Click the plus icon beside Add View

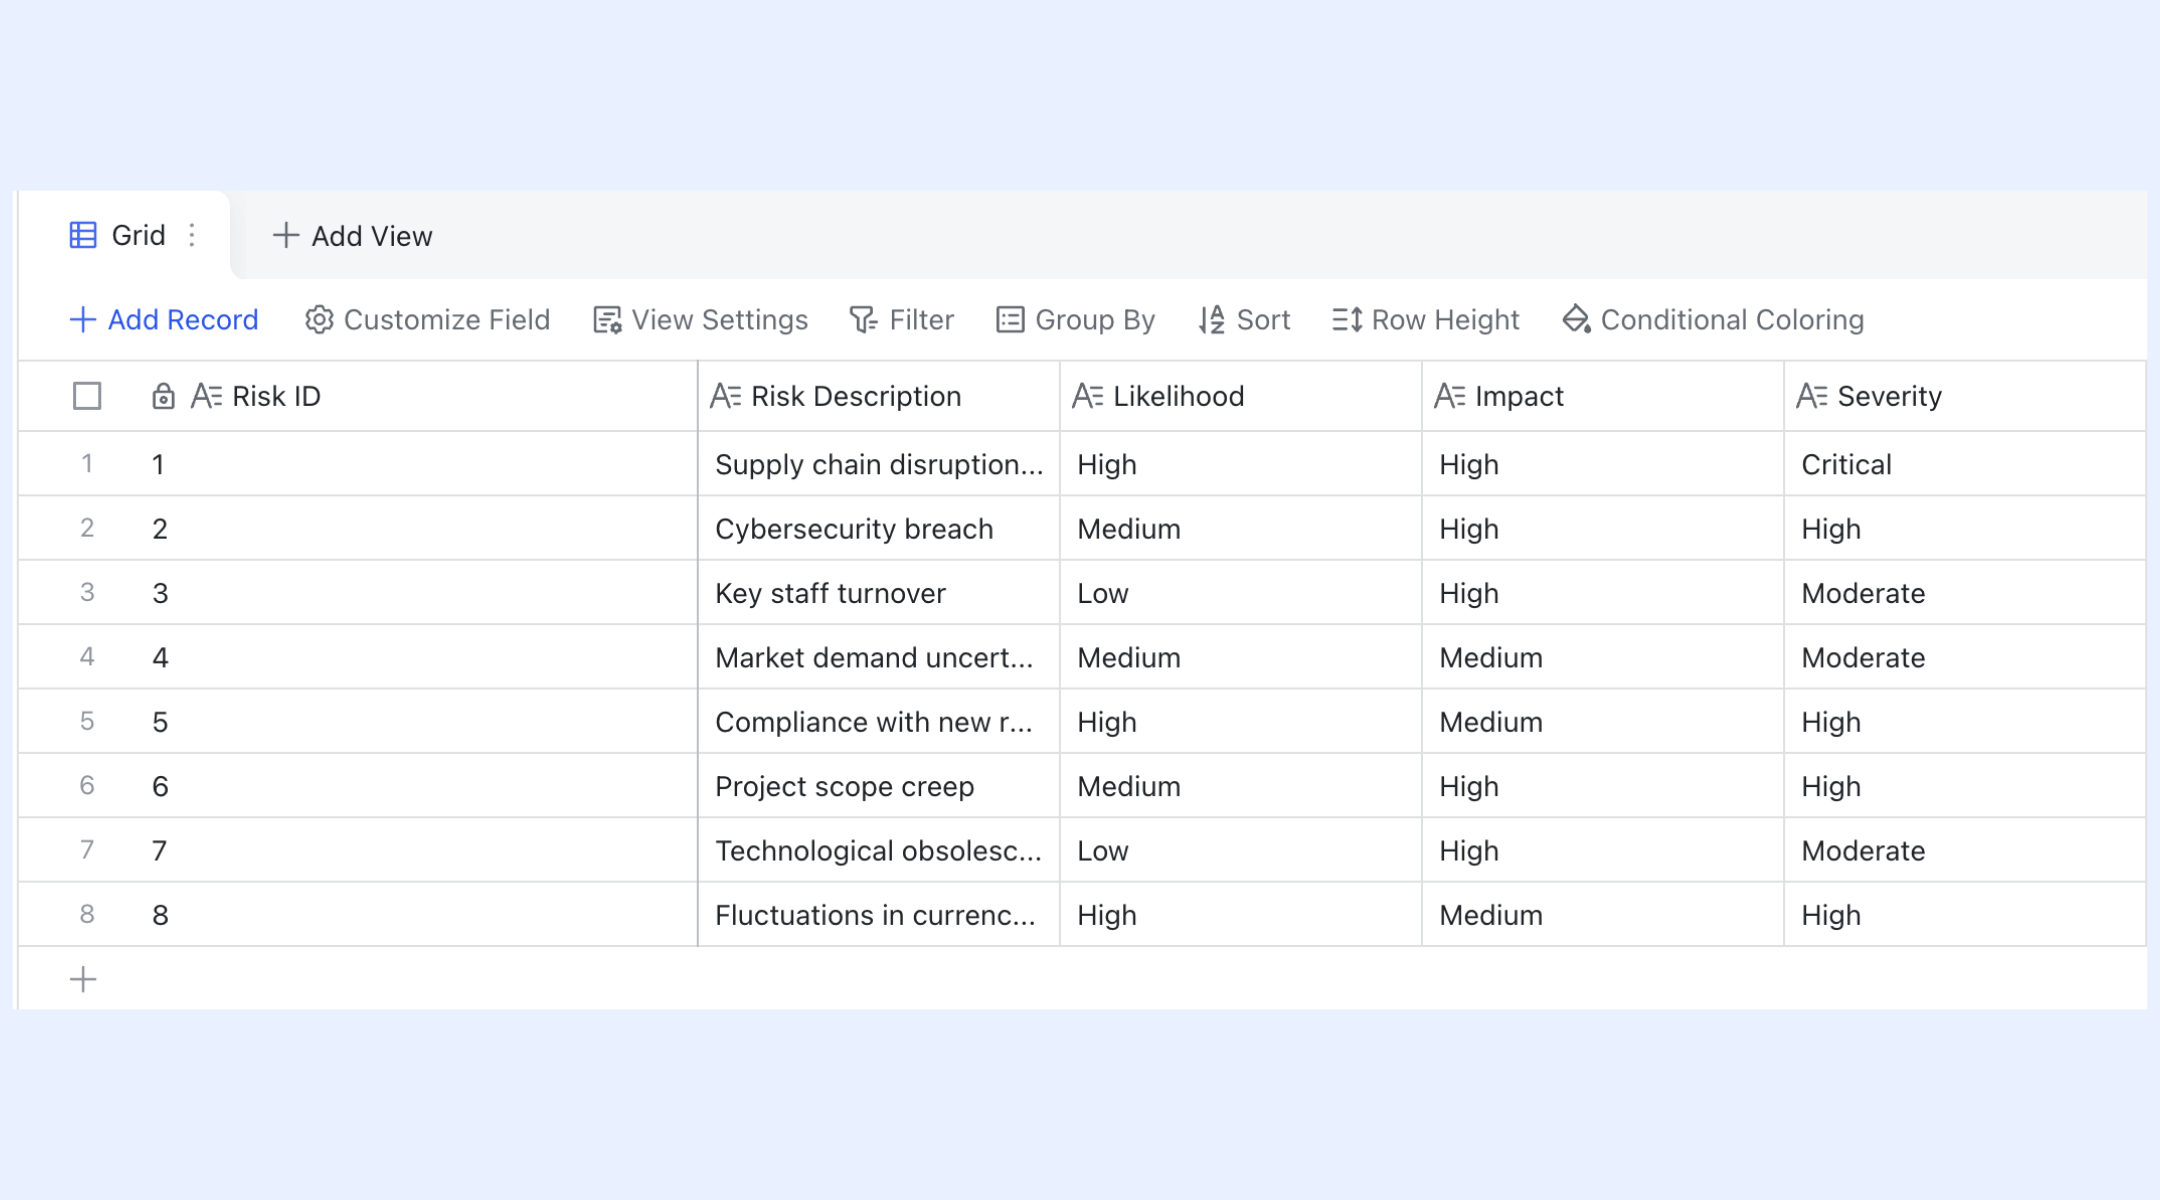[286, 235]
